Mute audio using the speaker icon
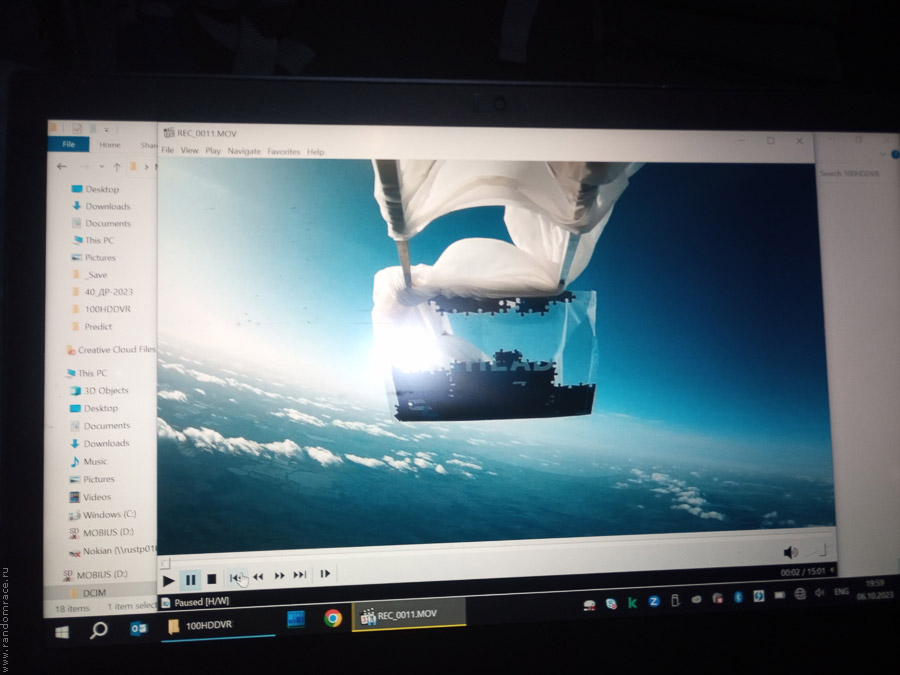The width and height of the screenshot is (900, 675). pyautogui.click(x=790, y=552)
